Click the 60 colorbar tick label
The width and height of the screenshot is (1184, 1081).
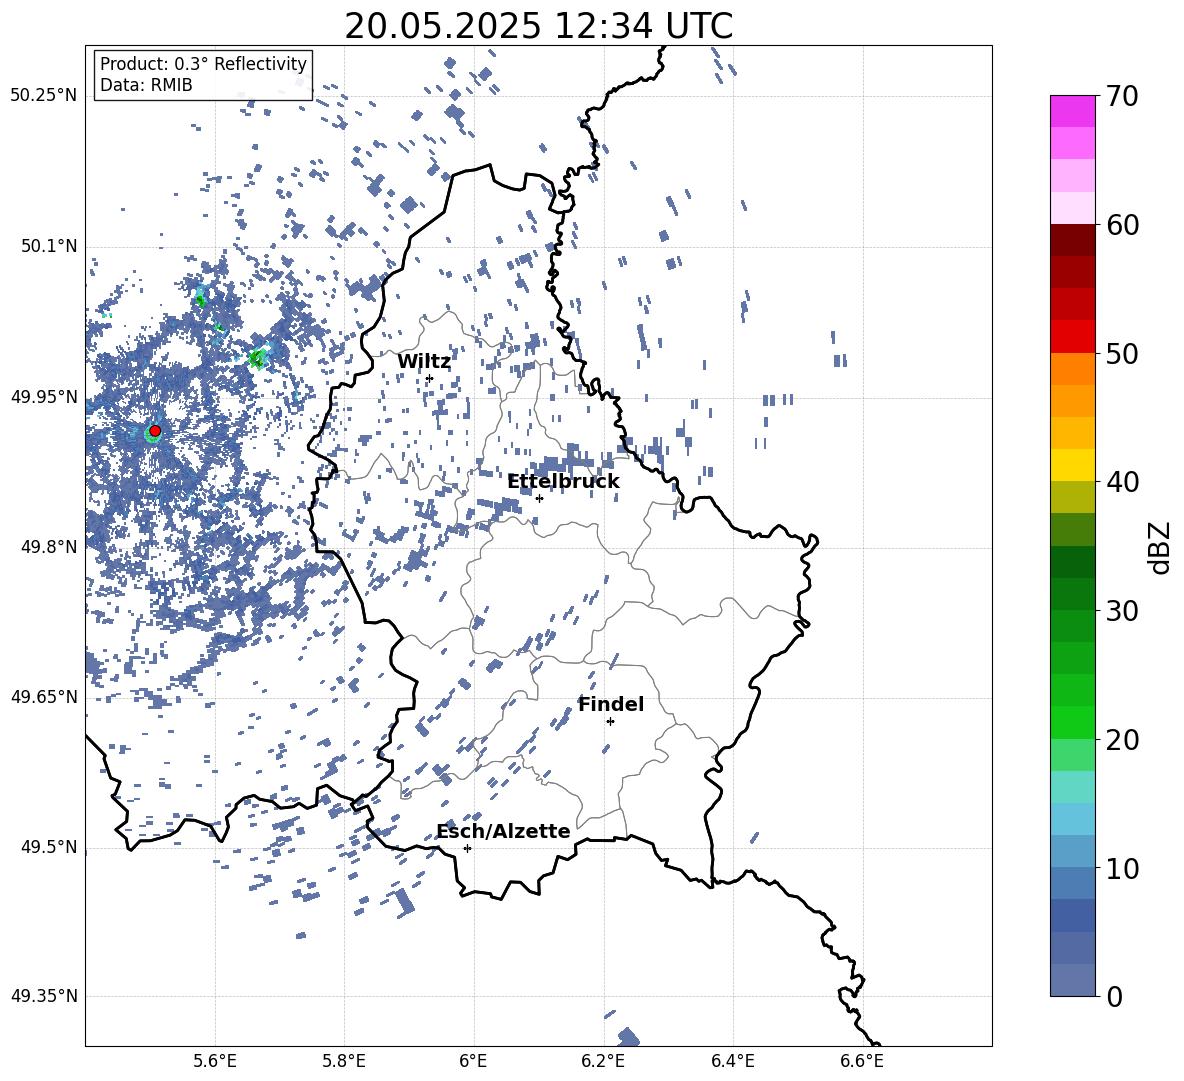1122,225
